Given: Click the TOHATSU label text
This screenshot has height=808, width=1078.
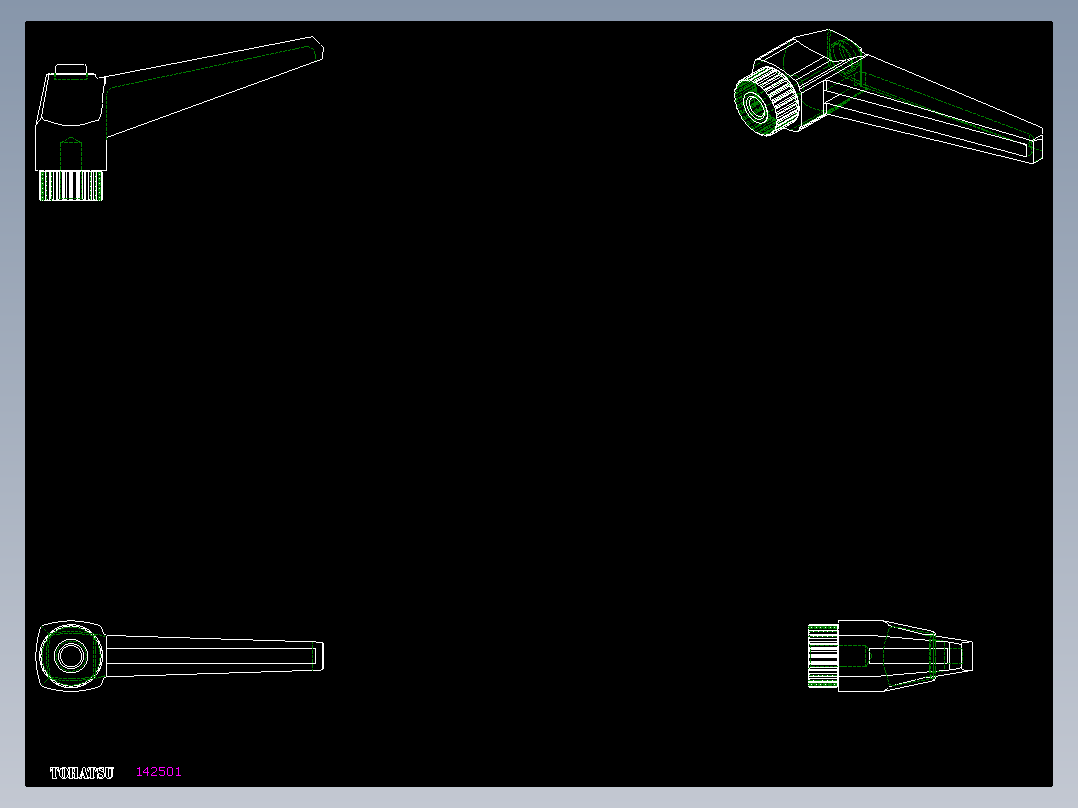Looking at the screenshot, I should point(82,773).
